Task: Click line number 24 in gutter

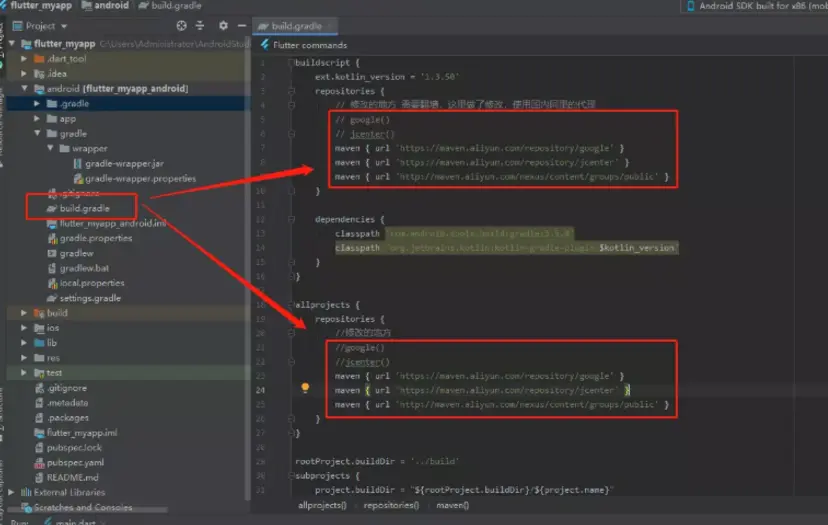Action: 261,390
